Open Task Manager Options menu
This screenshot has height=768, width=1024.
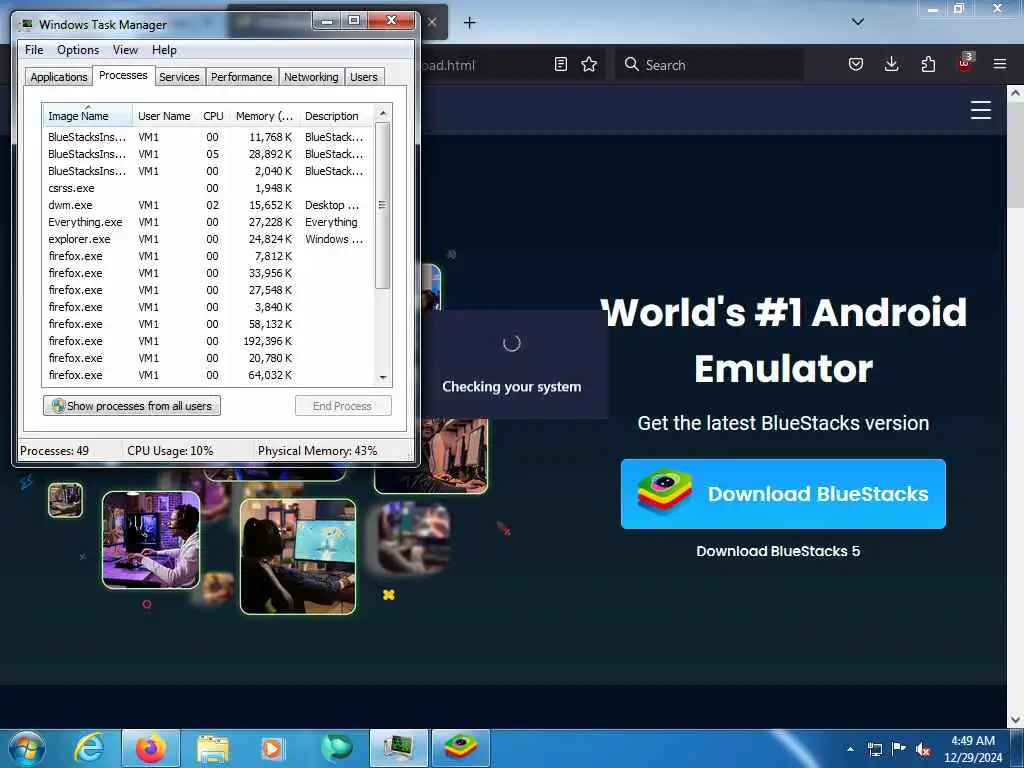(x=78, y=50)
